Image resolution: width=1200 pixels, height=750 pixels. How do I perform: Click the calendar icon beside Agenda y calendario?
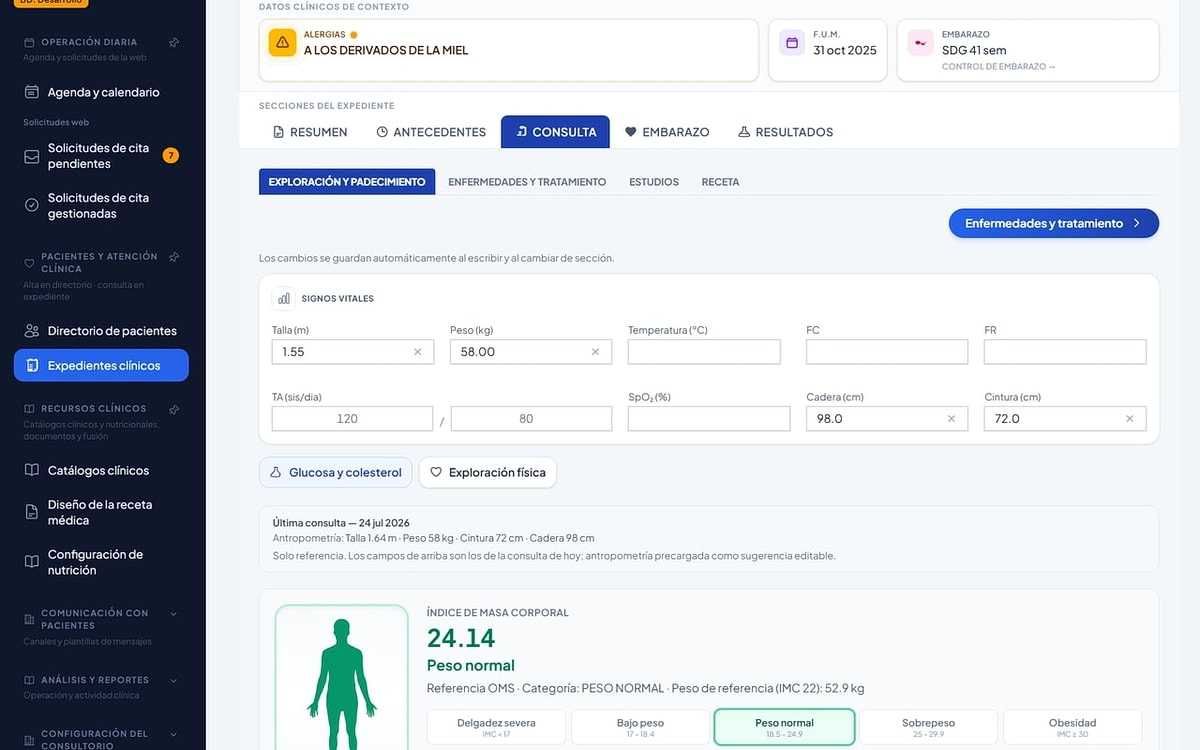click(x=32, y=92)
